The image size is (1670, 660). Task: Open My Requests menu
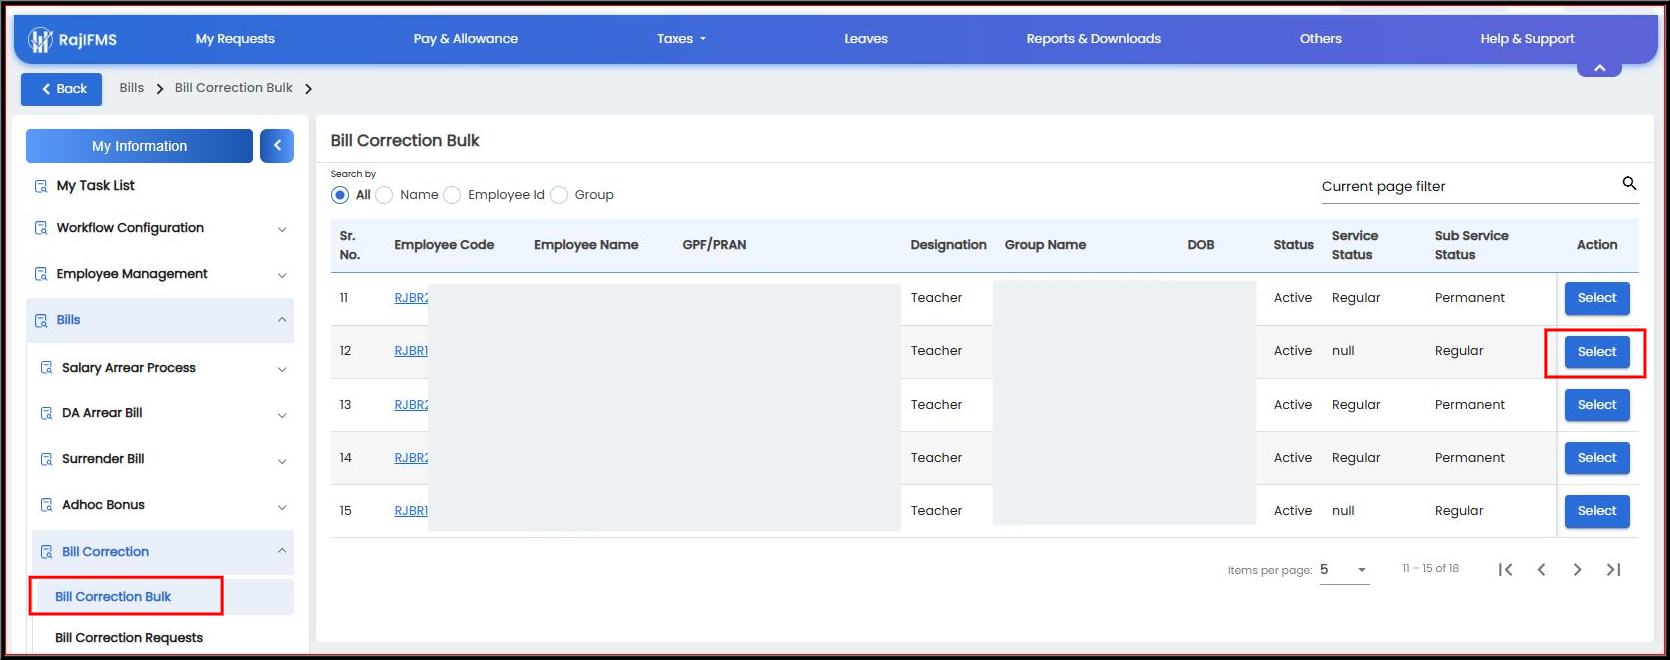(x=235, y=39)
